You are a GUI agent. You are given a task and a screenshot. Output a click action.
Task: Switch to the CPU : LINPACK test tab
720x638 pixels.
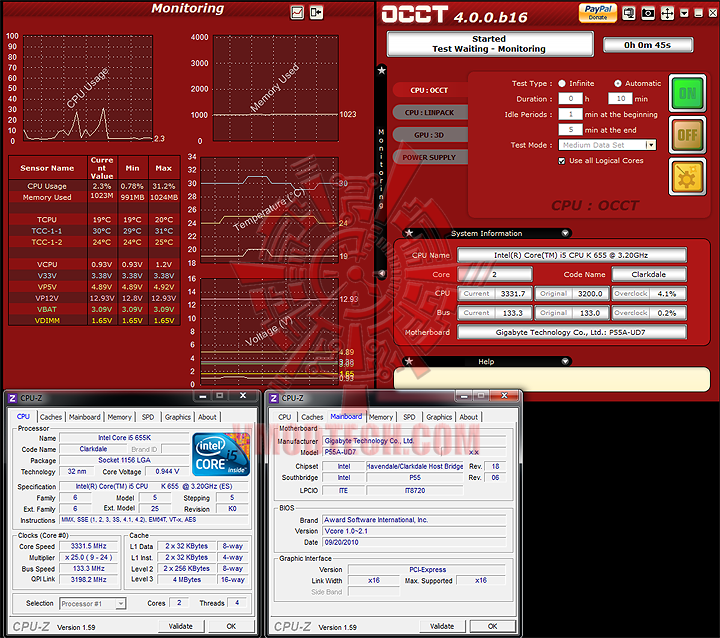[430, 113]
